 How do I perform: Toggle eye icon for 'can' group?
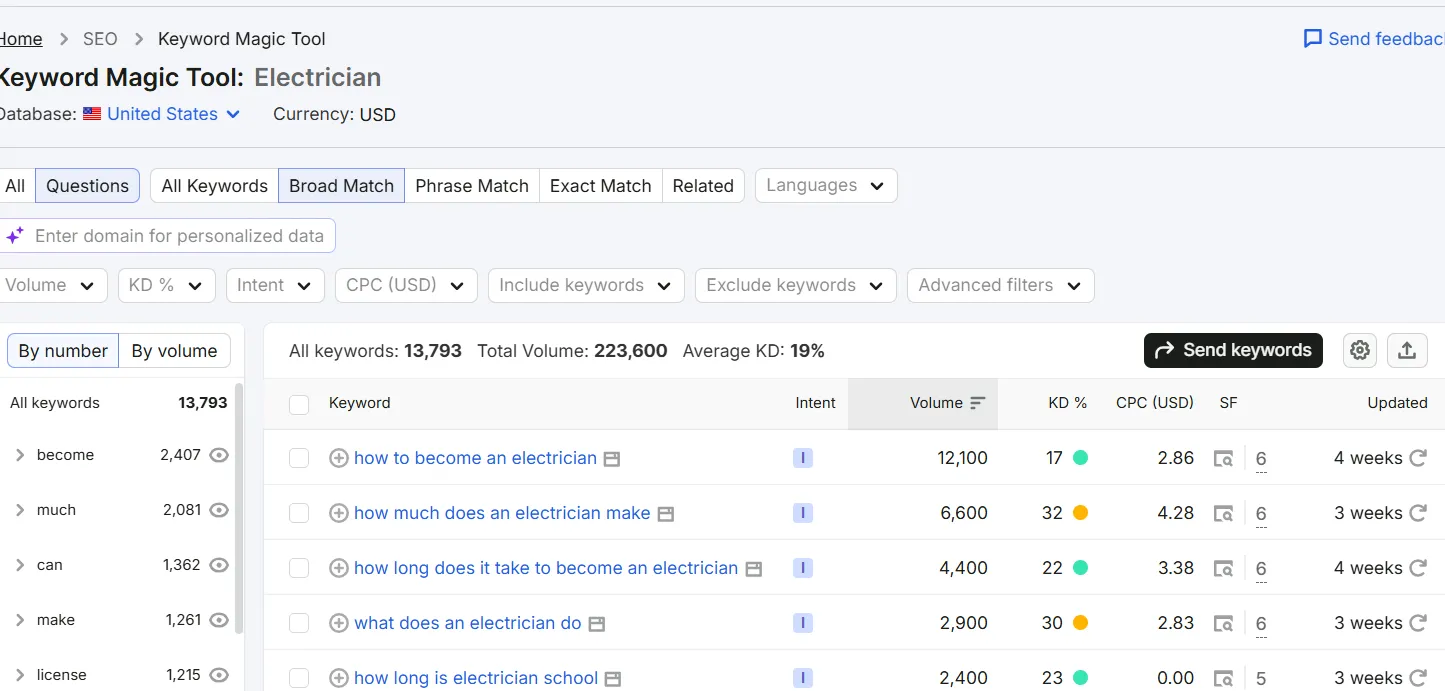pyautogui.click(x=219, y=565)
